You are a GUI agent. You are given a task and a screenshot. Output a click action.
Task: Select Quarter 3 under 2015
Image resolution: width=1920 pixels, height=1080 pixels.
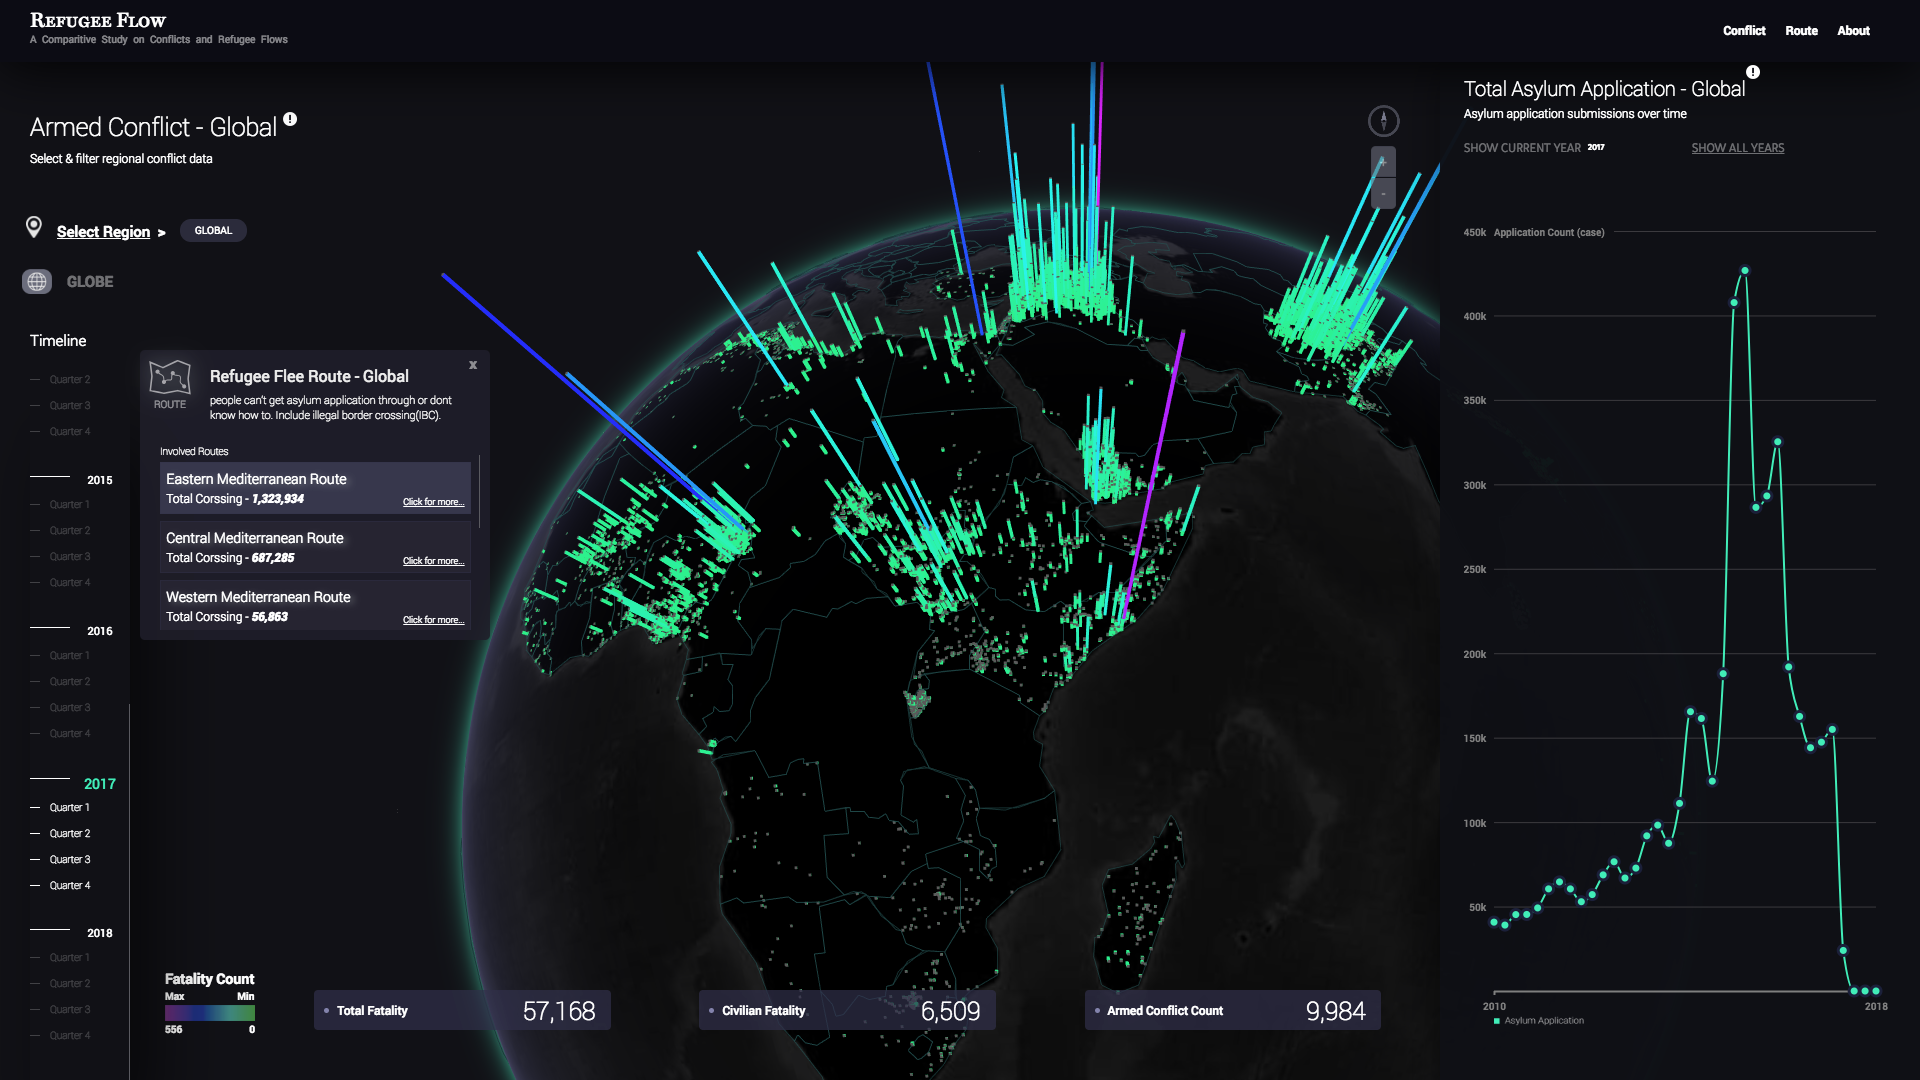(69, 557)
